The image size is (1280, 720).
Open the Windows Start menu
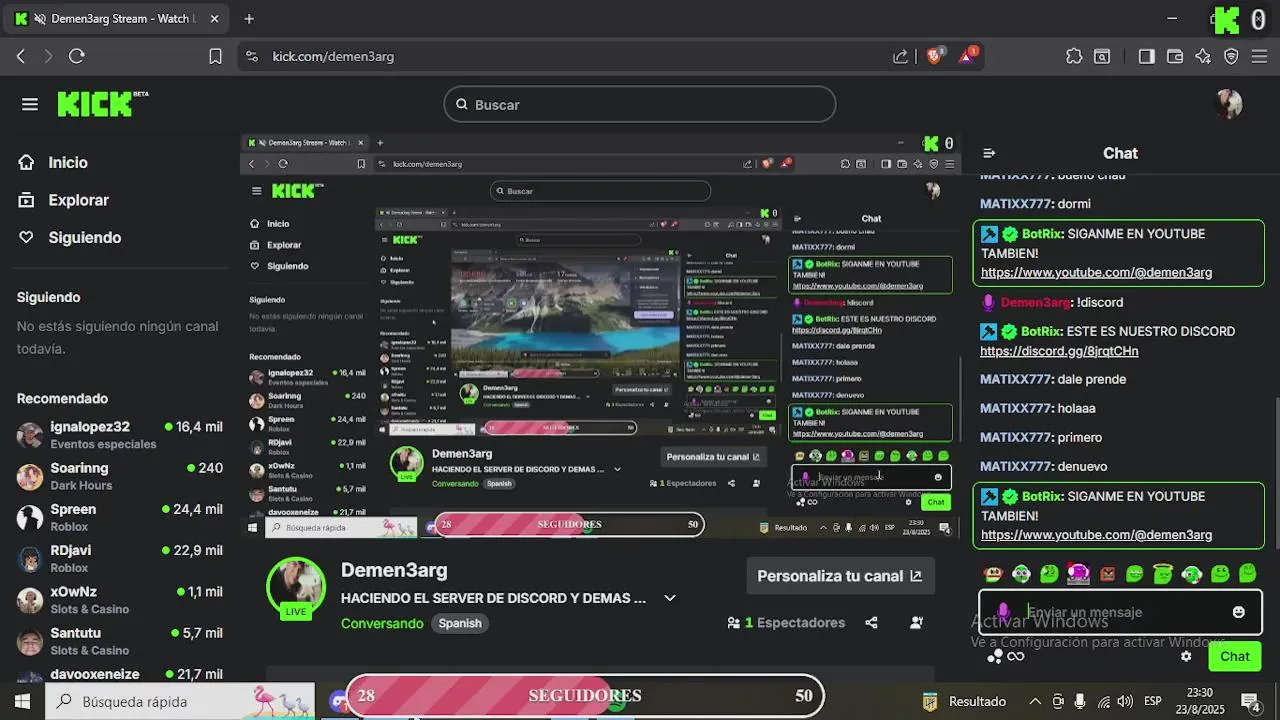click(x=22, y=701)
